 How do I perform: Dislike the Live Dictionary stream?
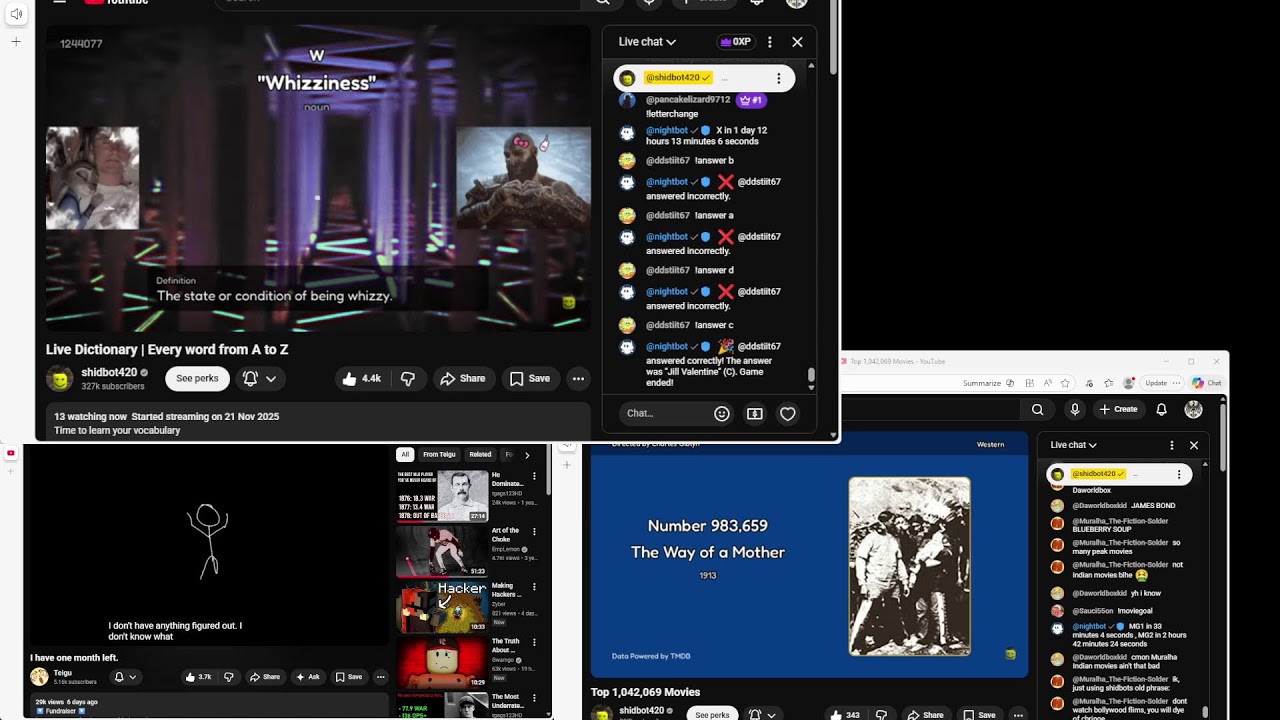coord(408,379)
